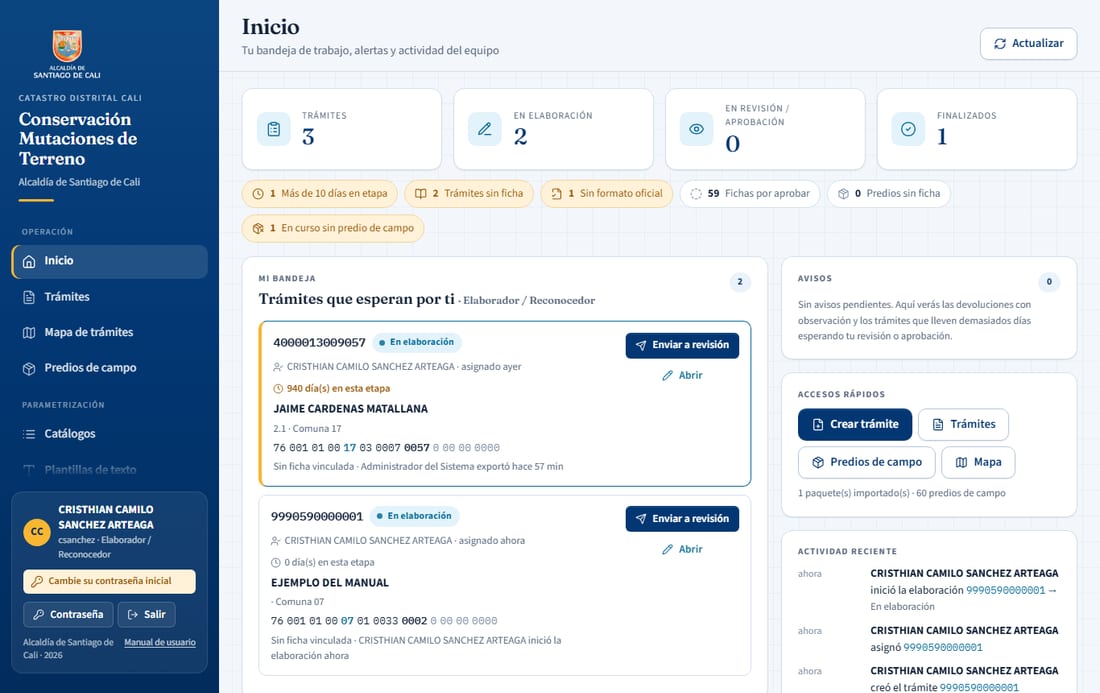The width and height of the screenshot is (1100, 693).
Task: Send trámite 9990590000001 to revisión
Action: (x=683, y=519)
